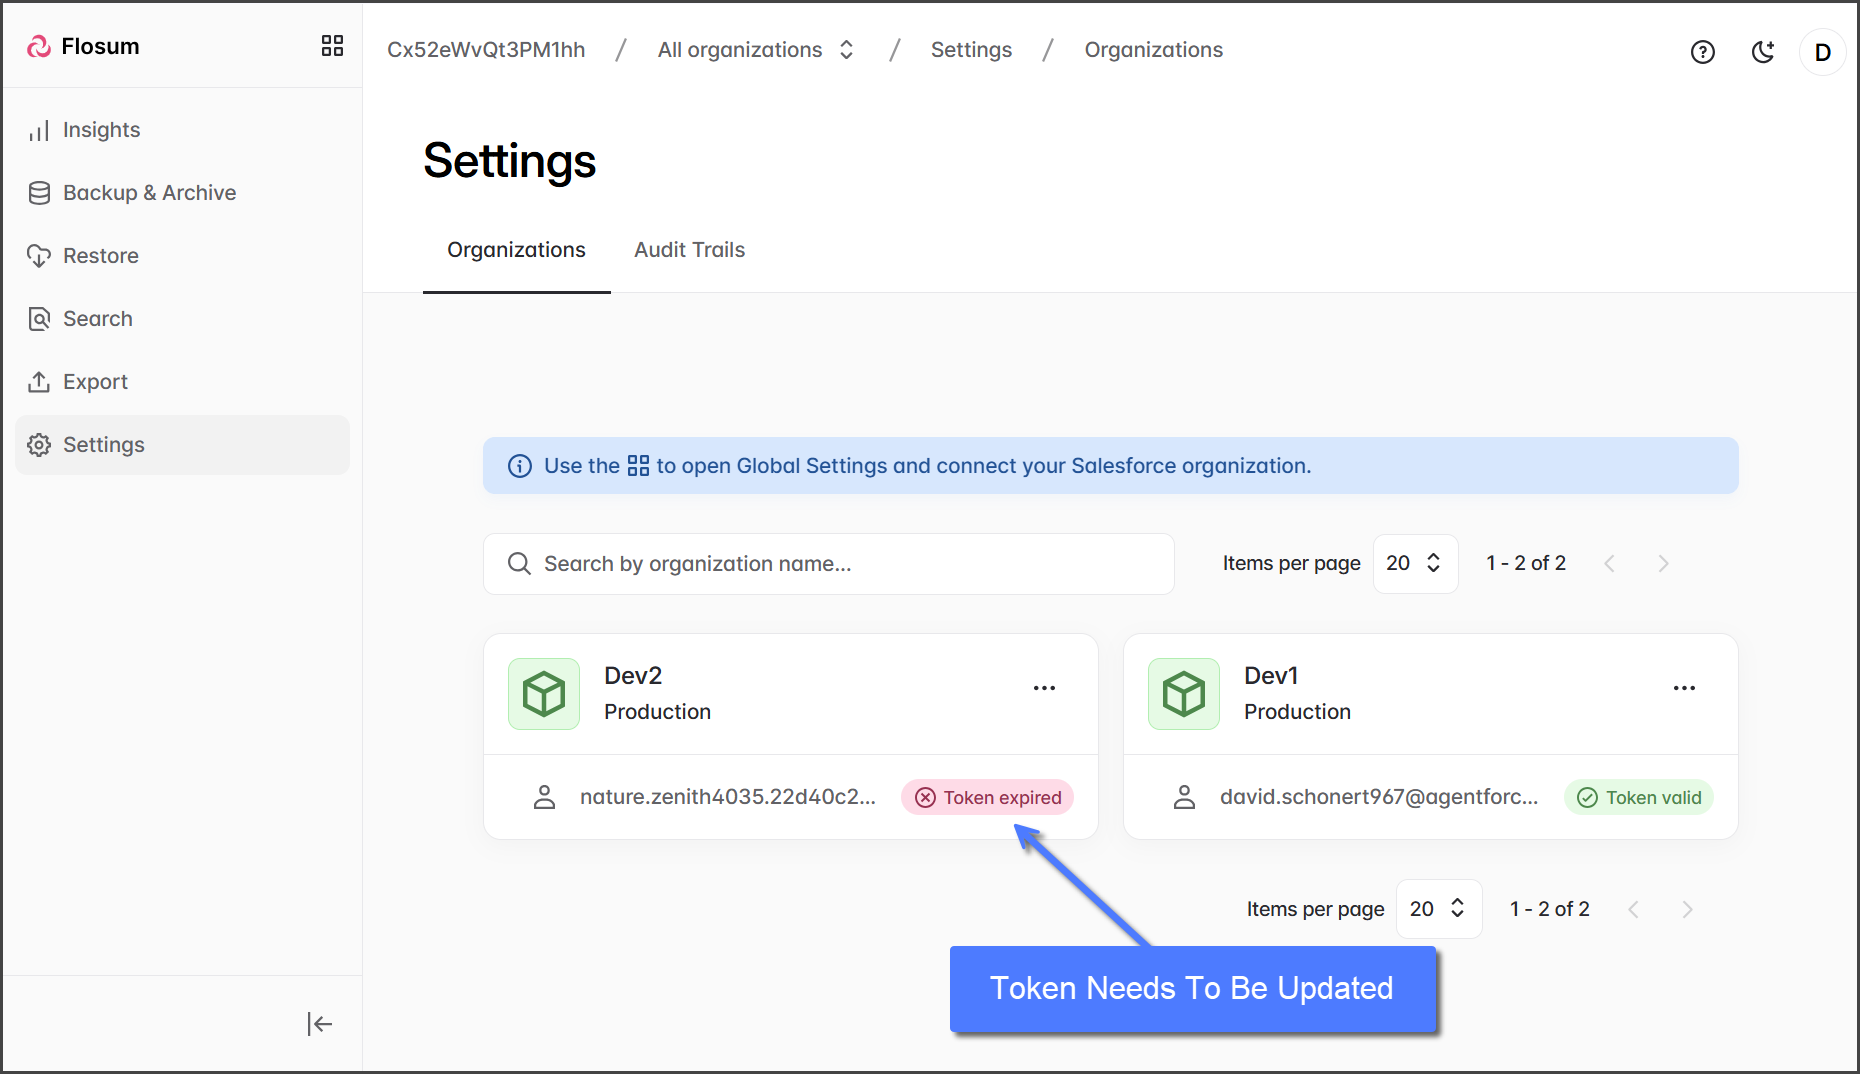The image size is (1860, 1074).
Task: Open Global Settings grid icon in sidebar header
Action: 332,46
